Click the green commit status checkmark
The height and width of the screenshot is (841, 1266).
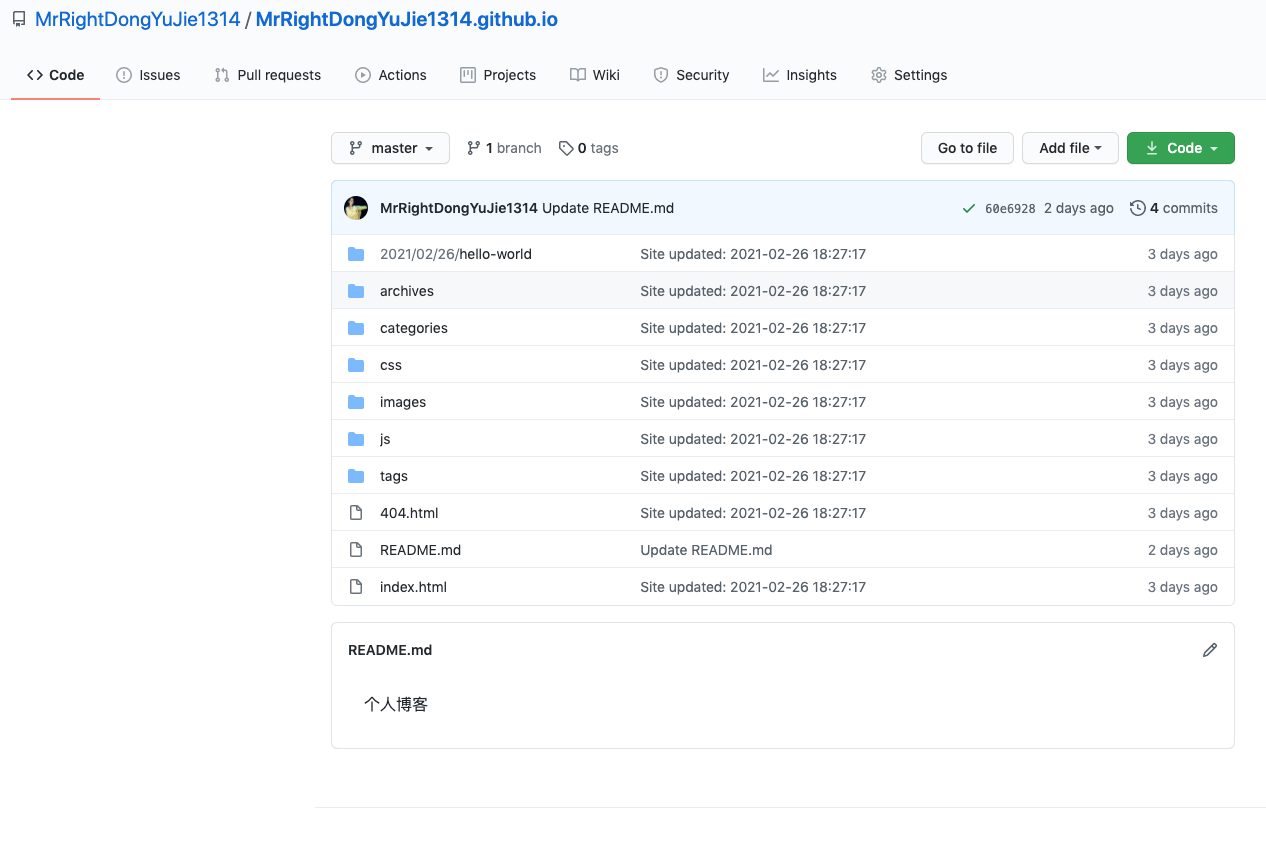[x=968, y=208]
